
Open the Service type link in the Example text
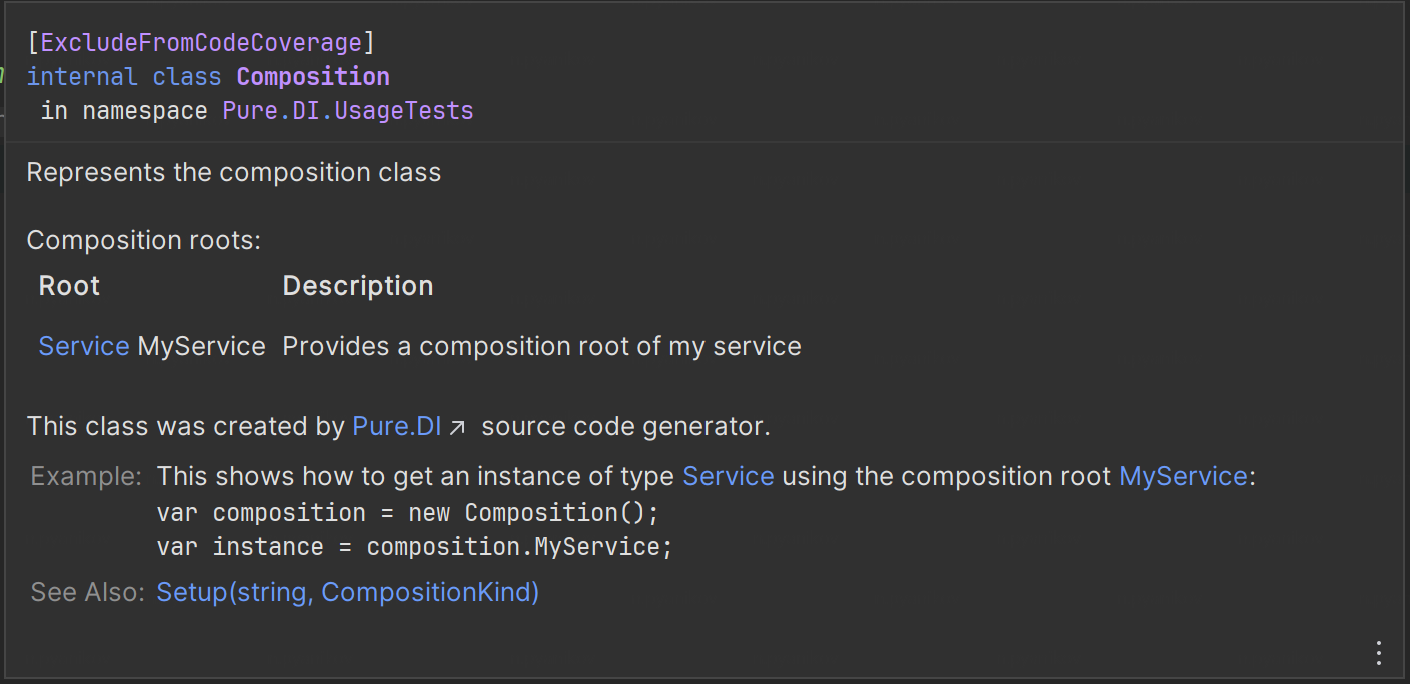[728, 476]
